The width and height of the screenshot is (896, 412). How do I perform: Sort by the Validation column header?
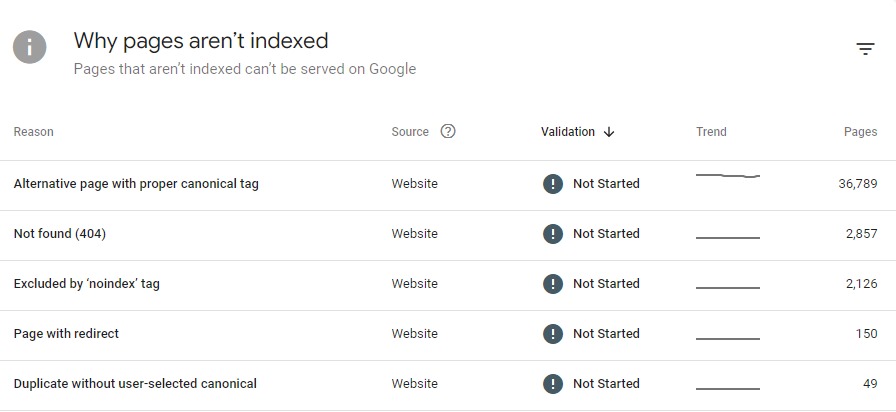pos(568,132)
